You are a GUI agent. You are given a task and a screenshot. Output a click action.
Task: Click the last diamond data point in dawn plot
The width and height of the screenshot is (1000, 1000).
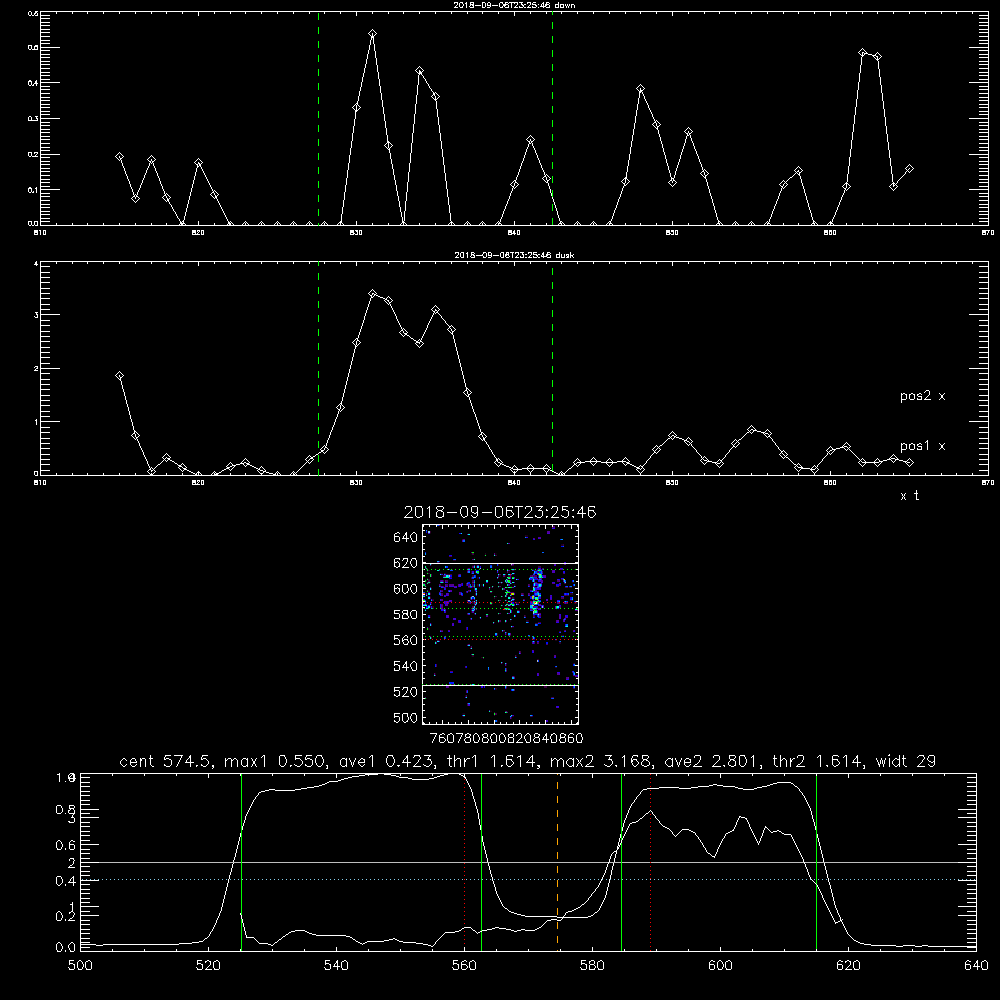tap(909, 169)
